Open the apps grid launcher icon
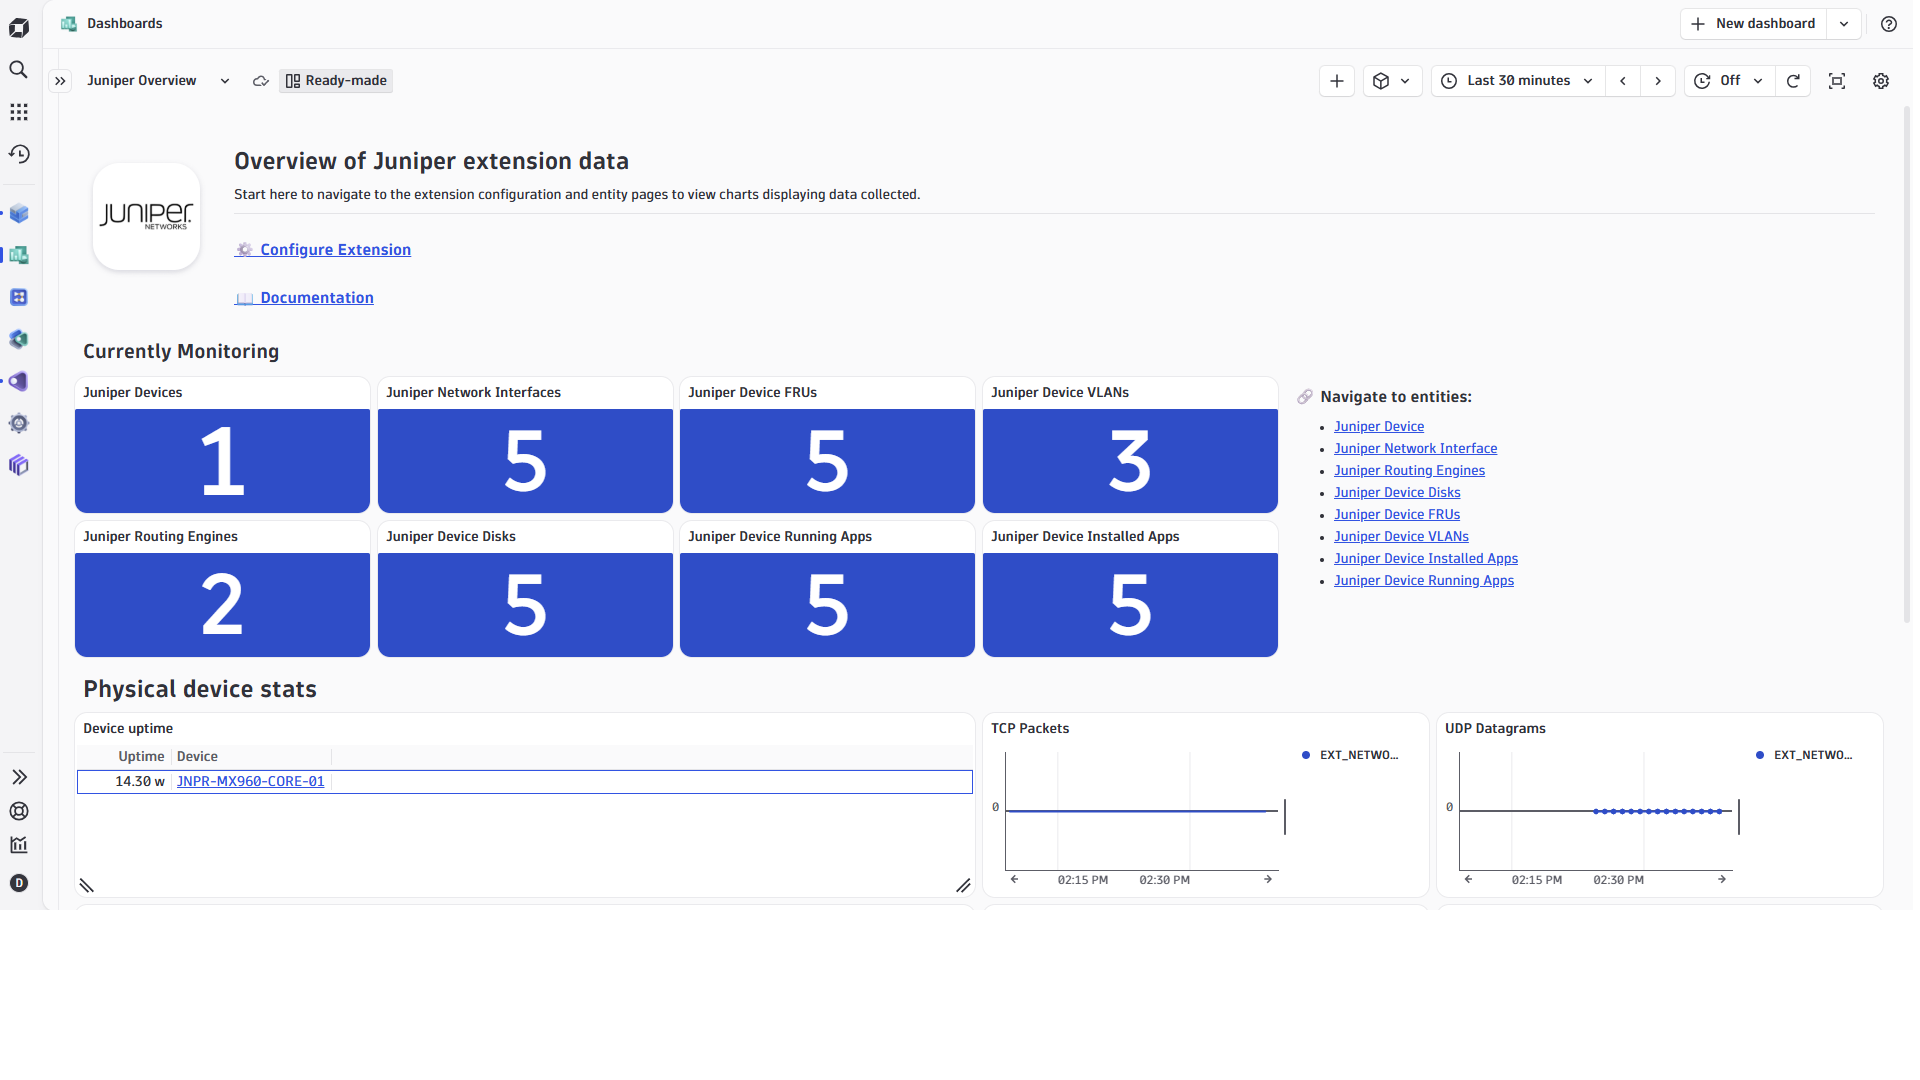 [x=19, y=112]
